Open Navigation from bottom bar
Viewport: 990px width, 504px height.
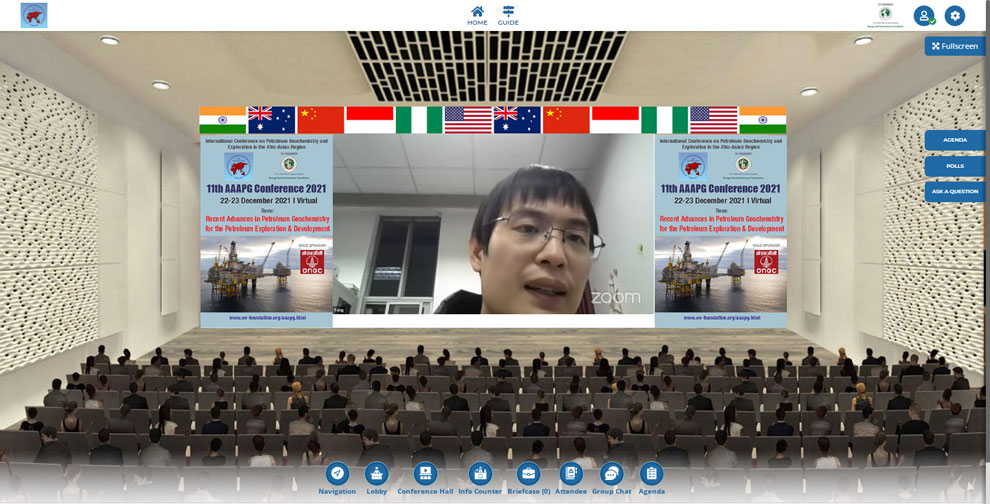pyautogui.click(x=337, y=479)
